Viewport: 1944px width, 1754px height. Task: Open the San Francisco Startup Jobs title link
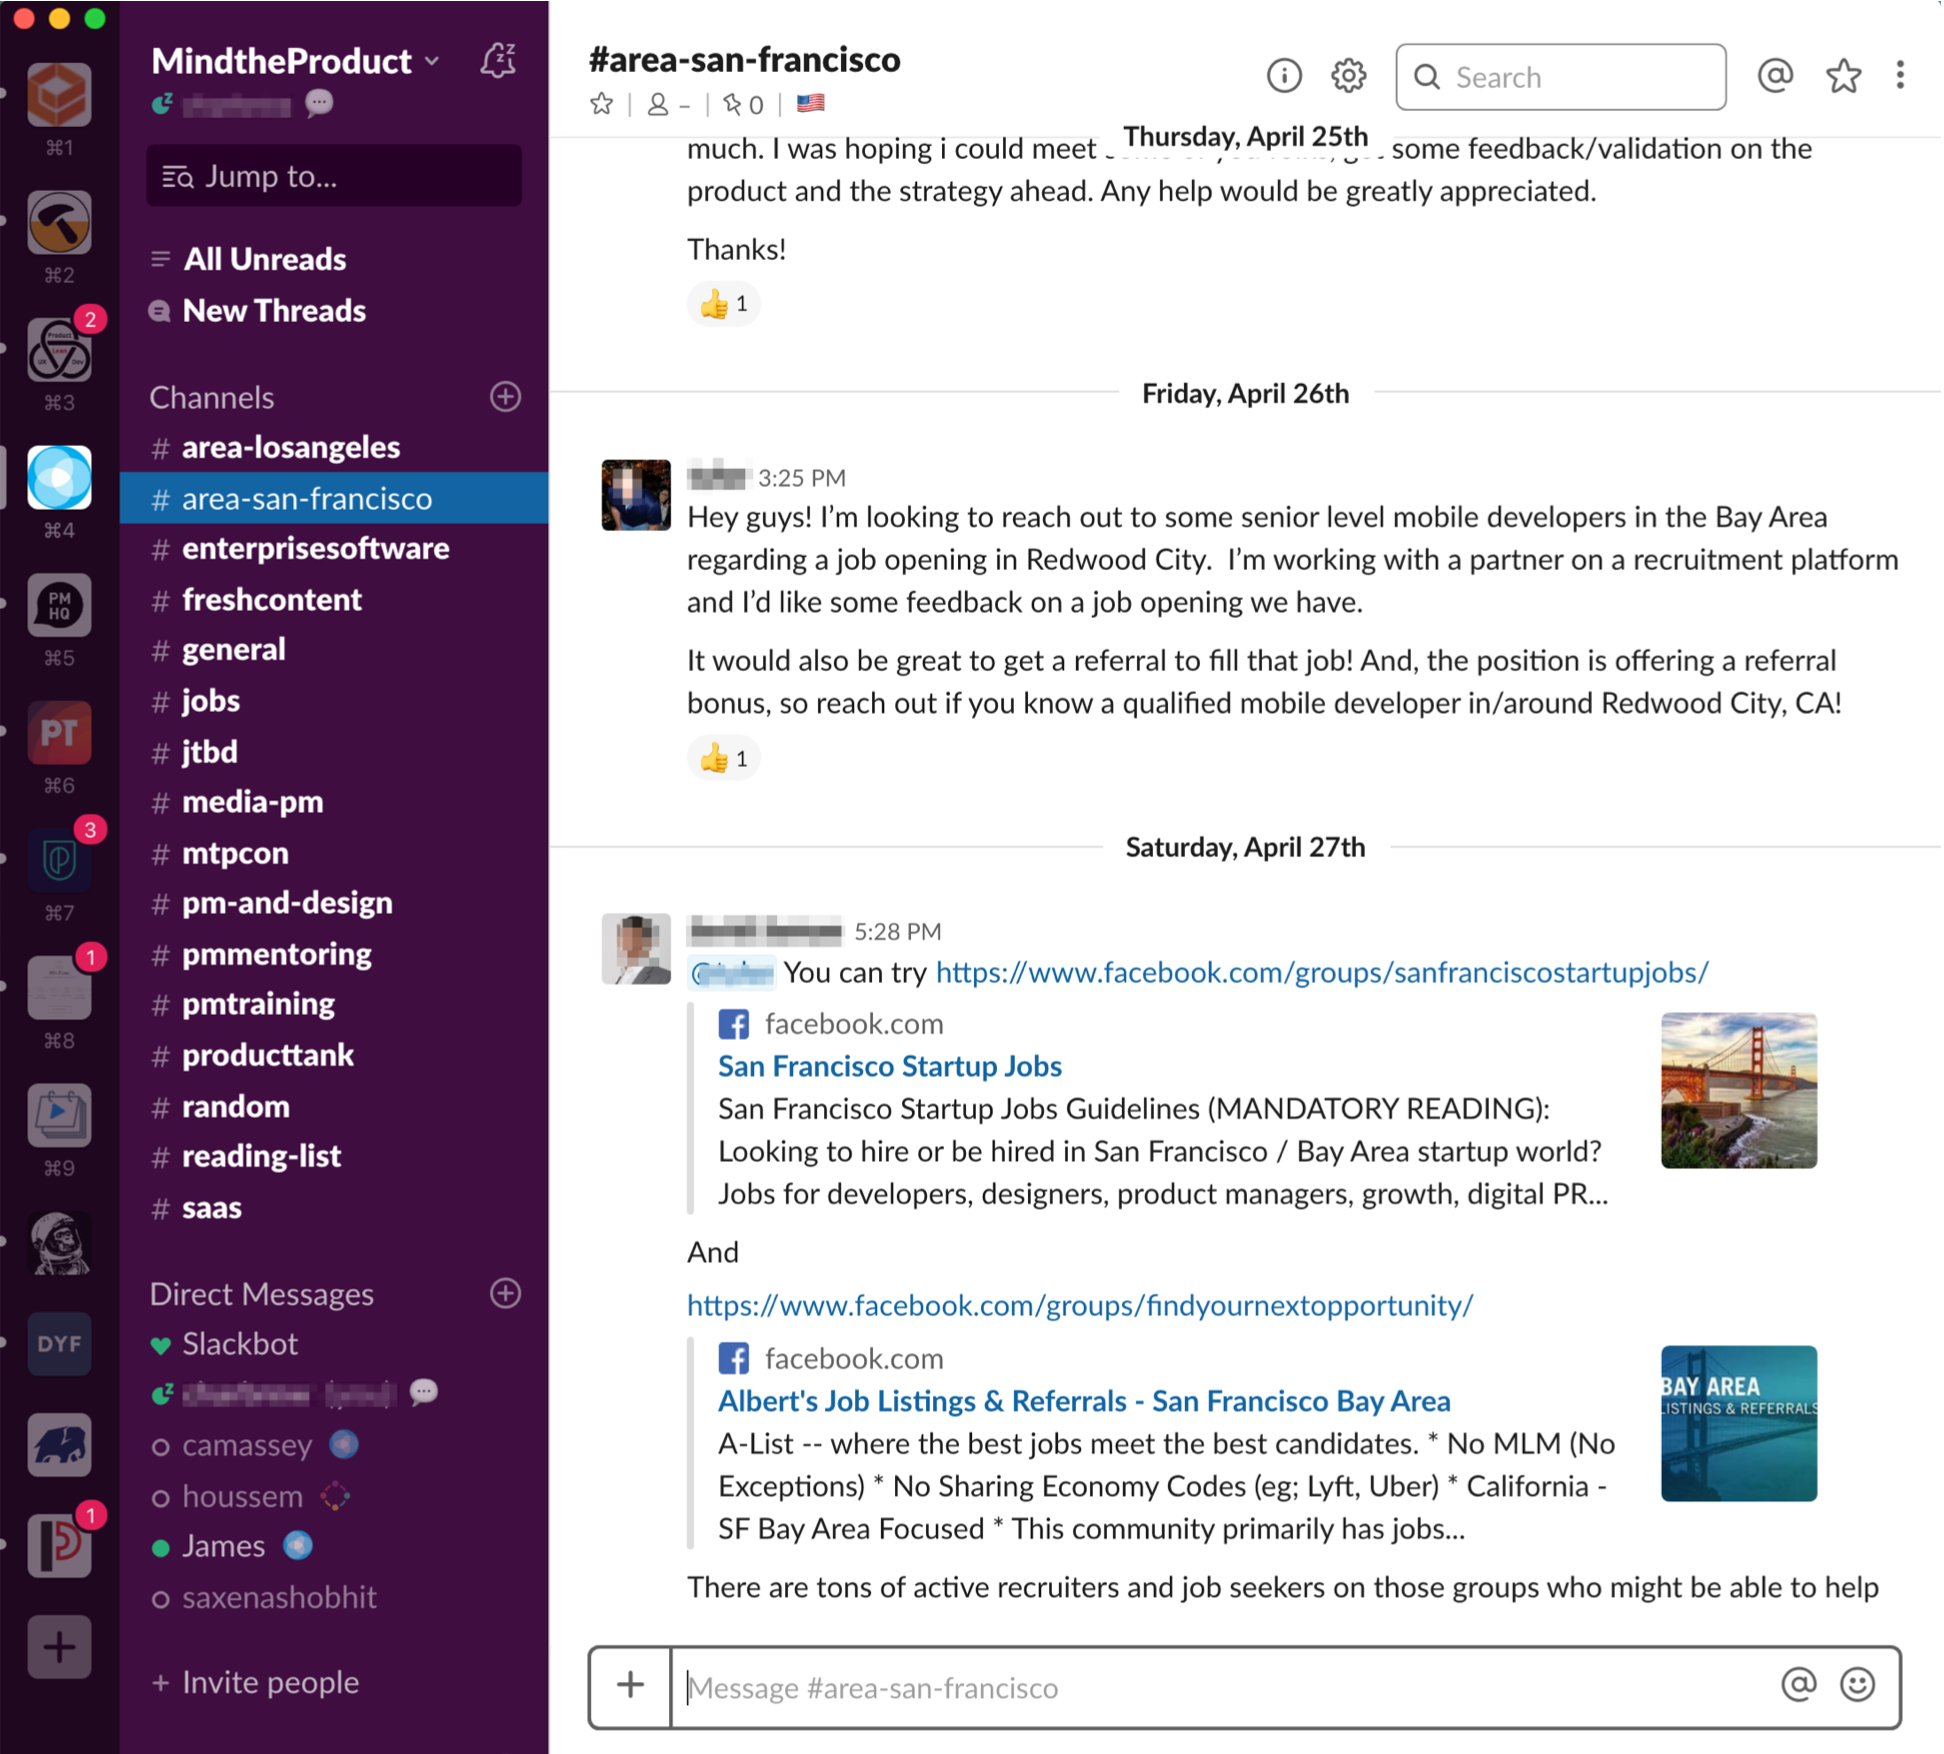coord(890,1066)
